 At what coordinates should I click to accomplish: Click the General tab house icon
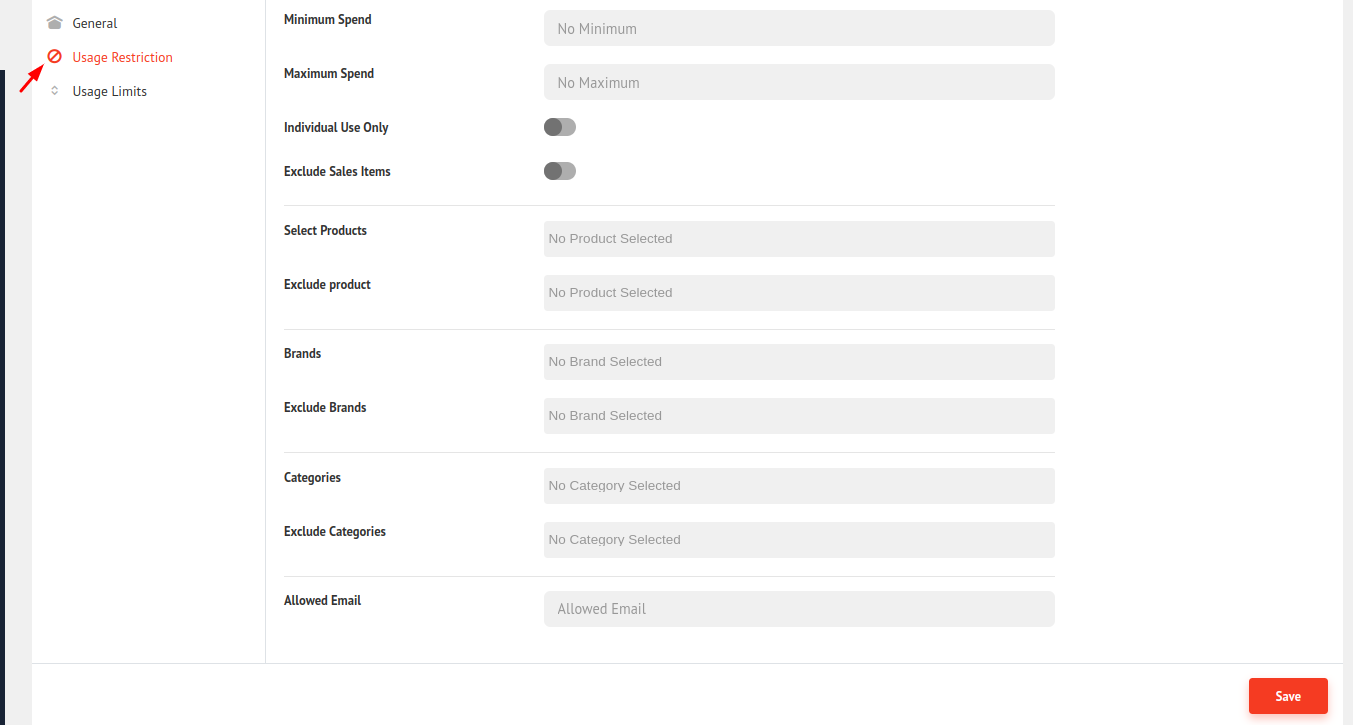[x=55, y=23]
